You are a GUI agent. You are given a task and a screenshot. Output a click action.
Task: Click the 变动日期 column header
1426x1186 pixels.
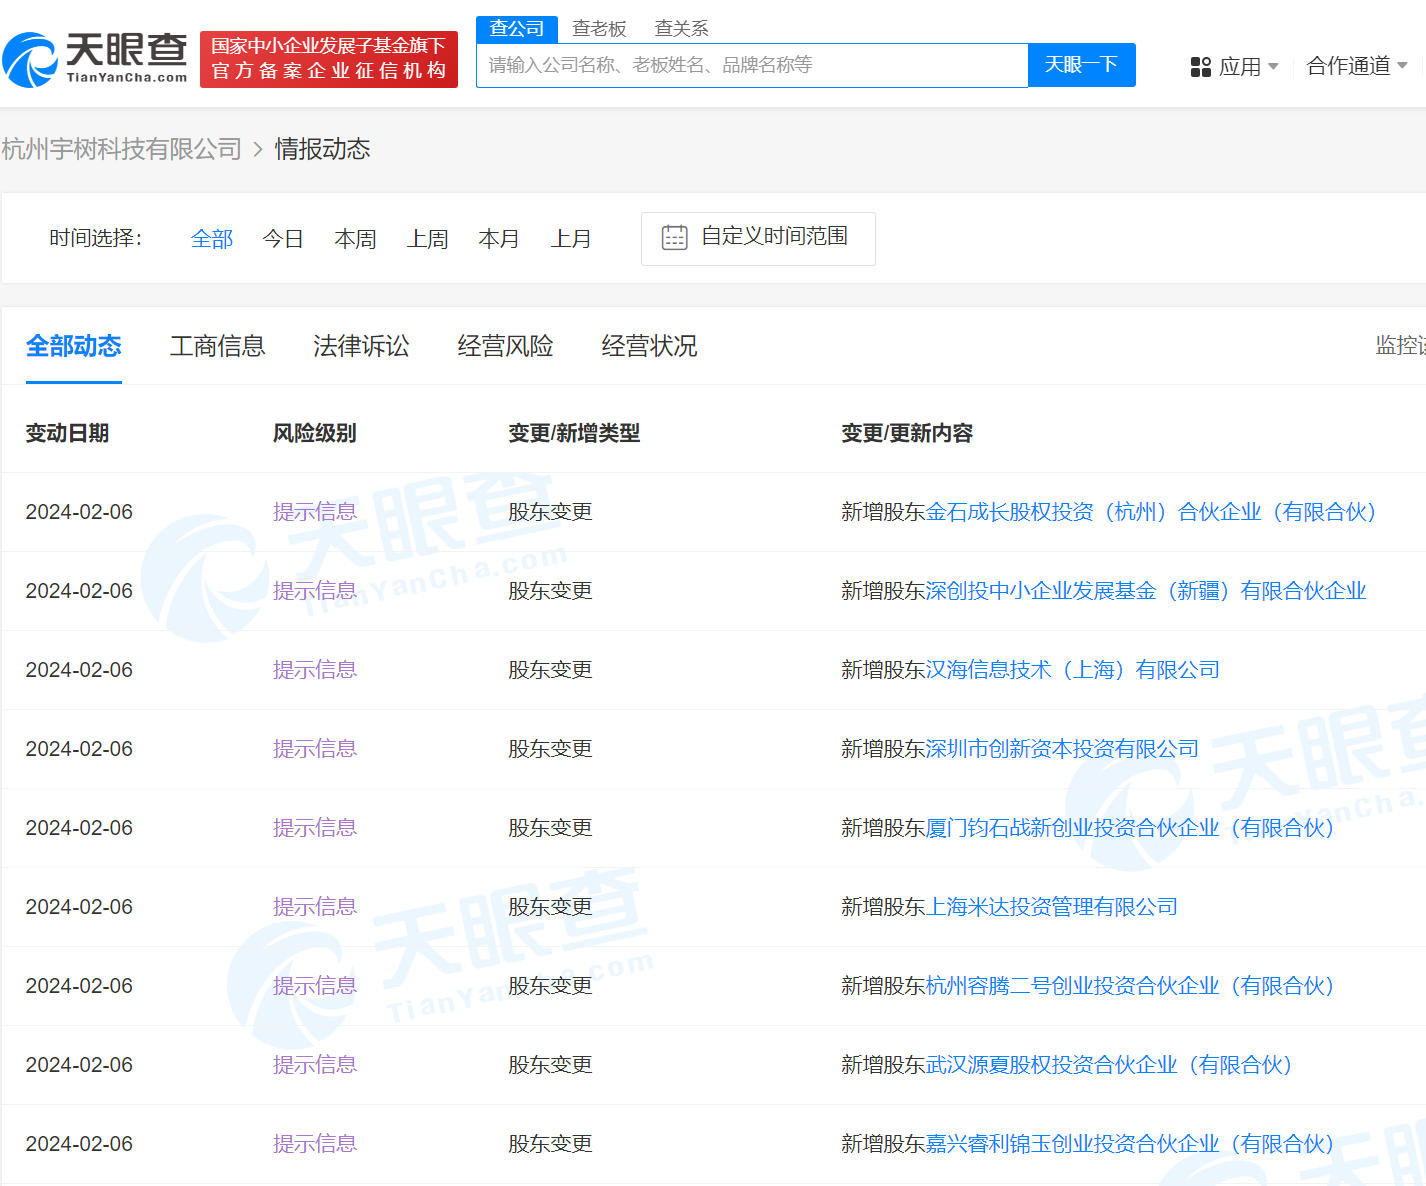(67, 433)
